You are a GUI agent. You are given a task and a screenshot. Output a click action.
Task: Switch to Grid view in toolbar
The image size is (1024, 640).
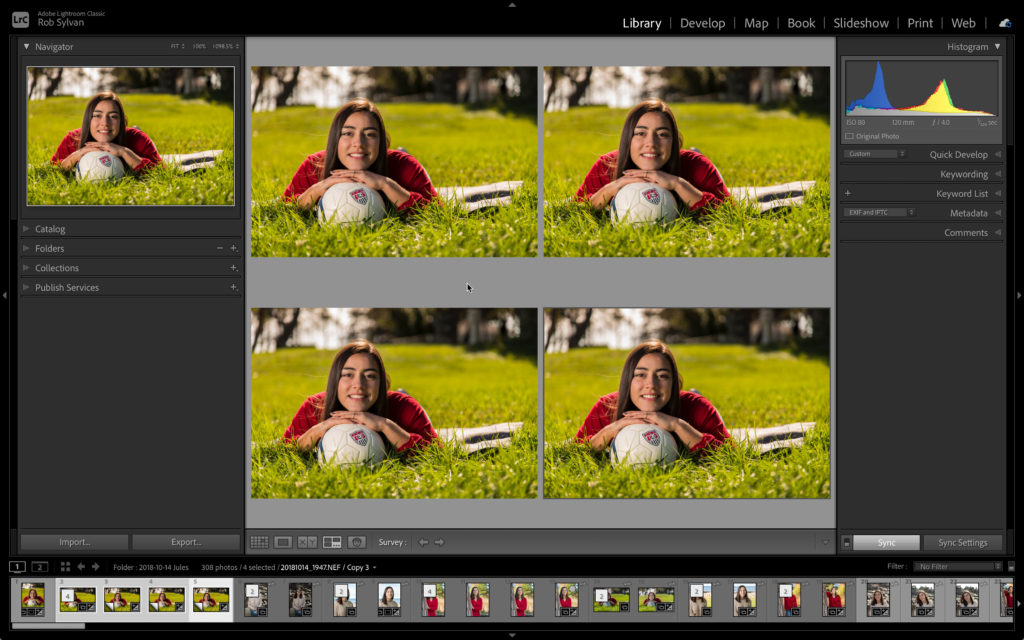click(259, 542)
